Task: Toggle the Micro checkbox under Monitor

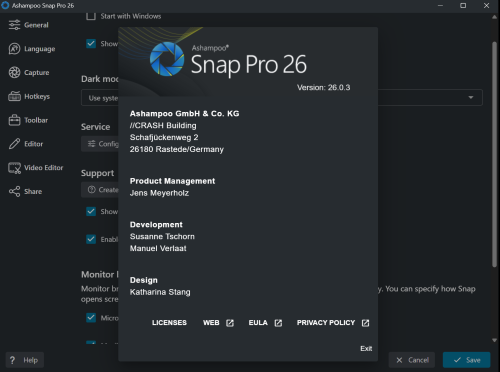Action: click(x=91, y=318)
